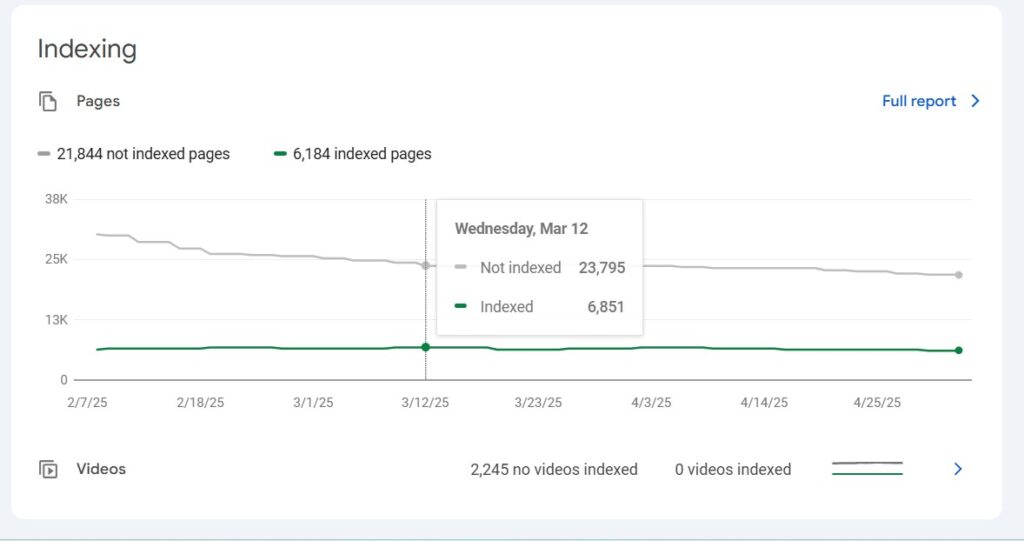Click the Videos mini sparkline chart
Viewport: 1024px width, 541px height.
(867, 468)
